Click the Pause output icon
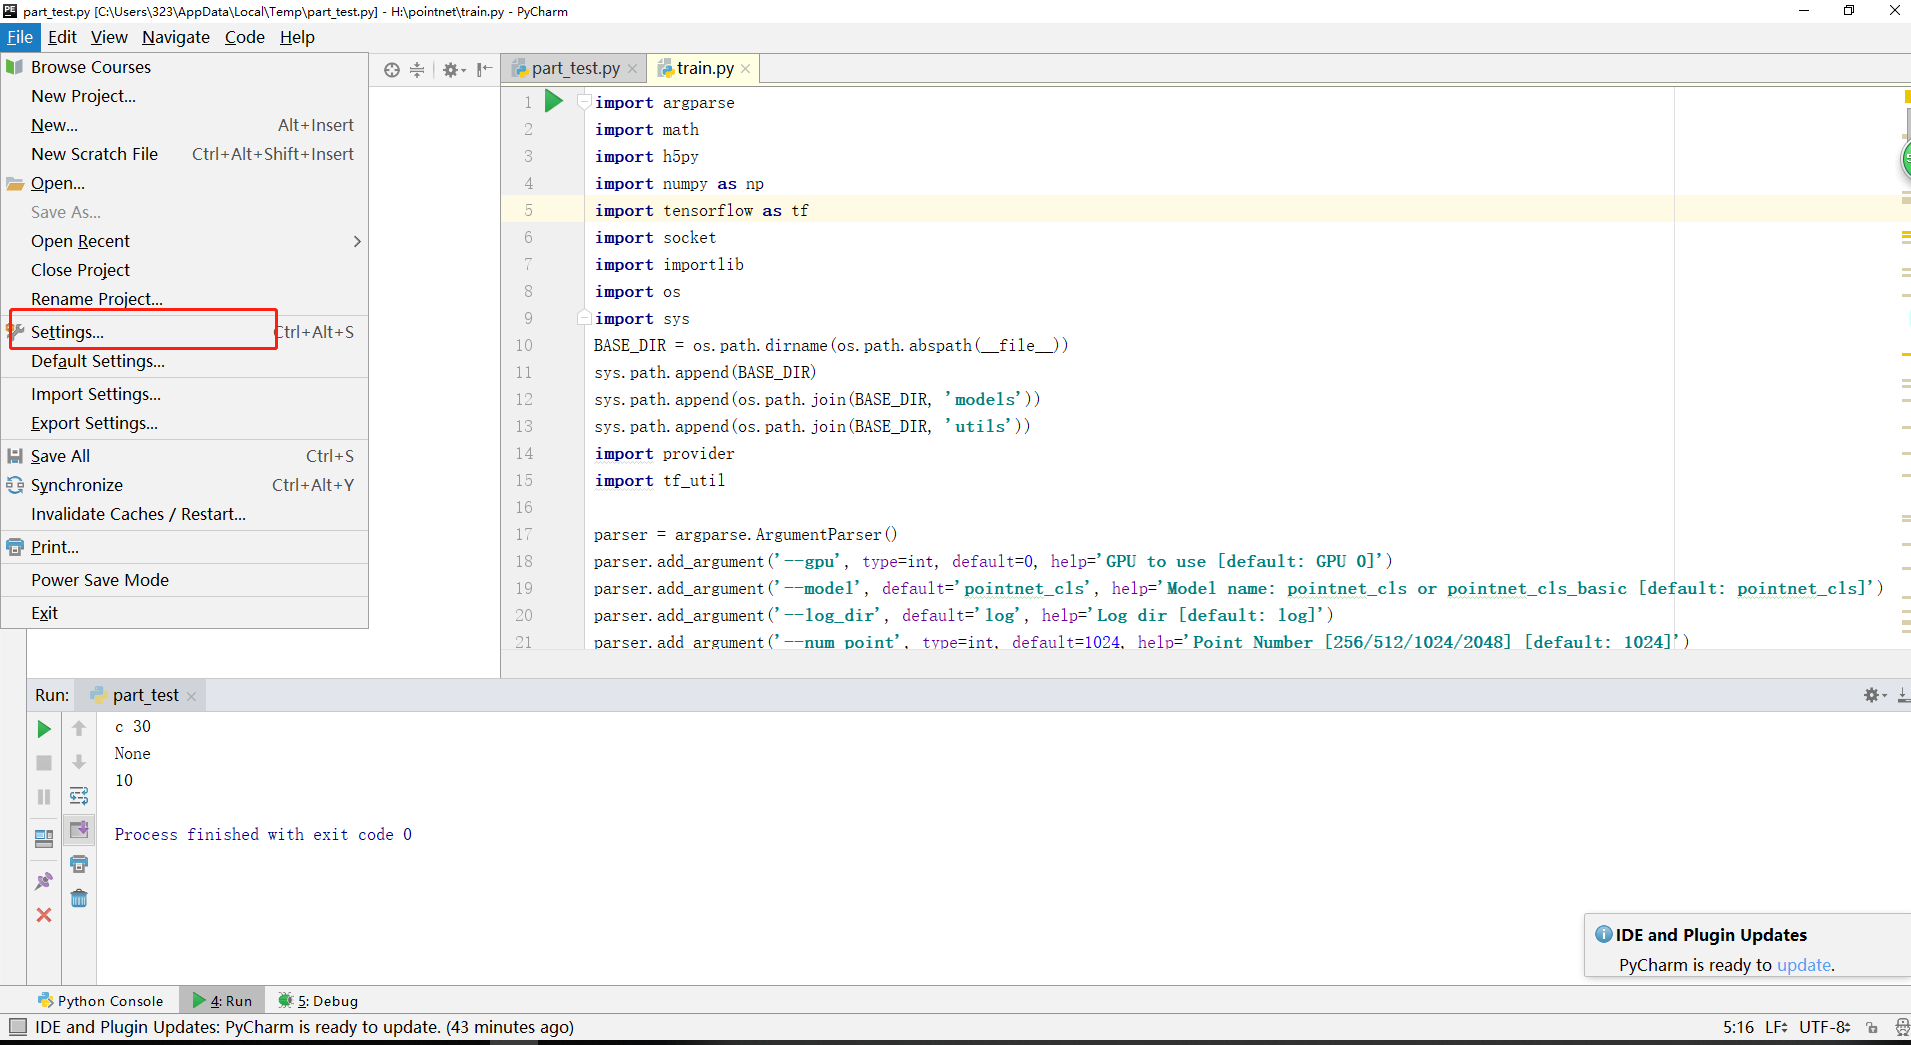Screen dimensions: 1911x1045 pos(44,797)
